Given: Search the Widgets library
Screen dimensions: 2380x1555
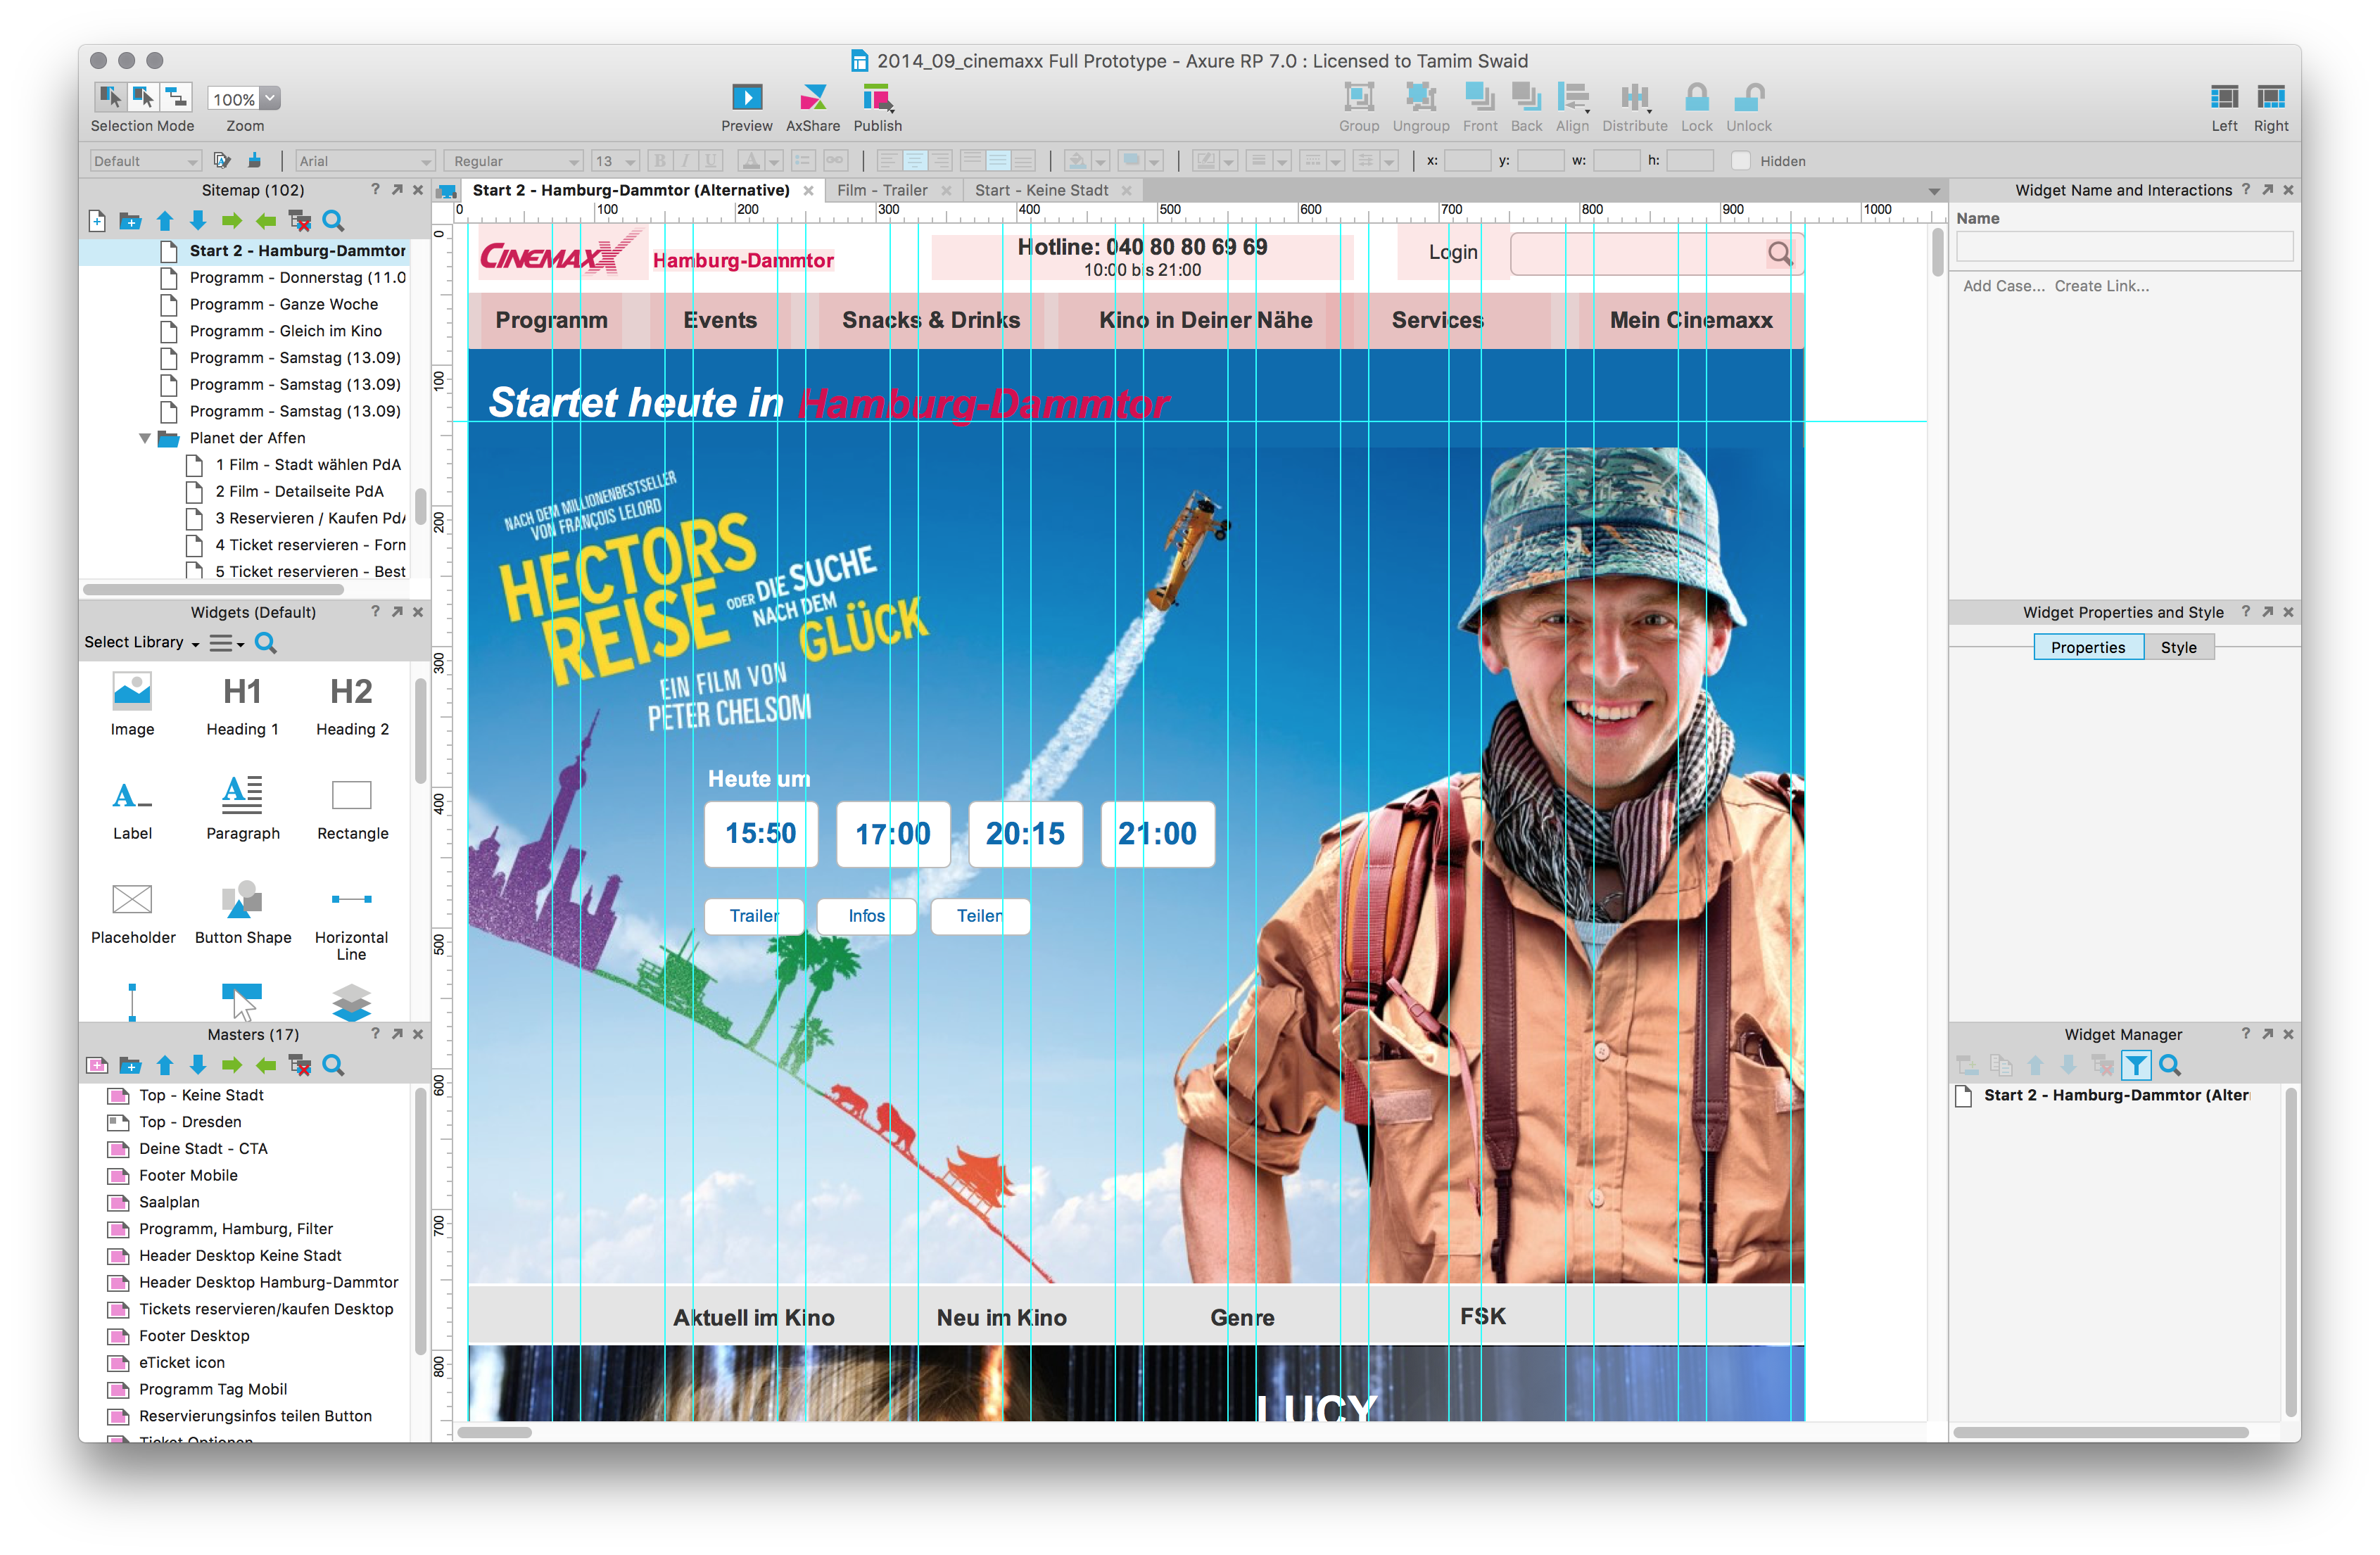Looking at the screenshot, I should 265,643.
